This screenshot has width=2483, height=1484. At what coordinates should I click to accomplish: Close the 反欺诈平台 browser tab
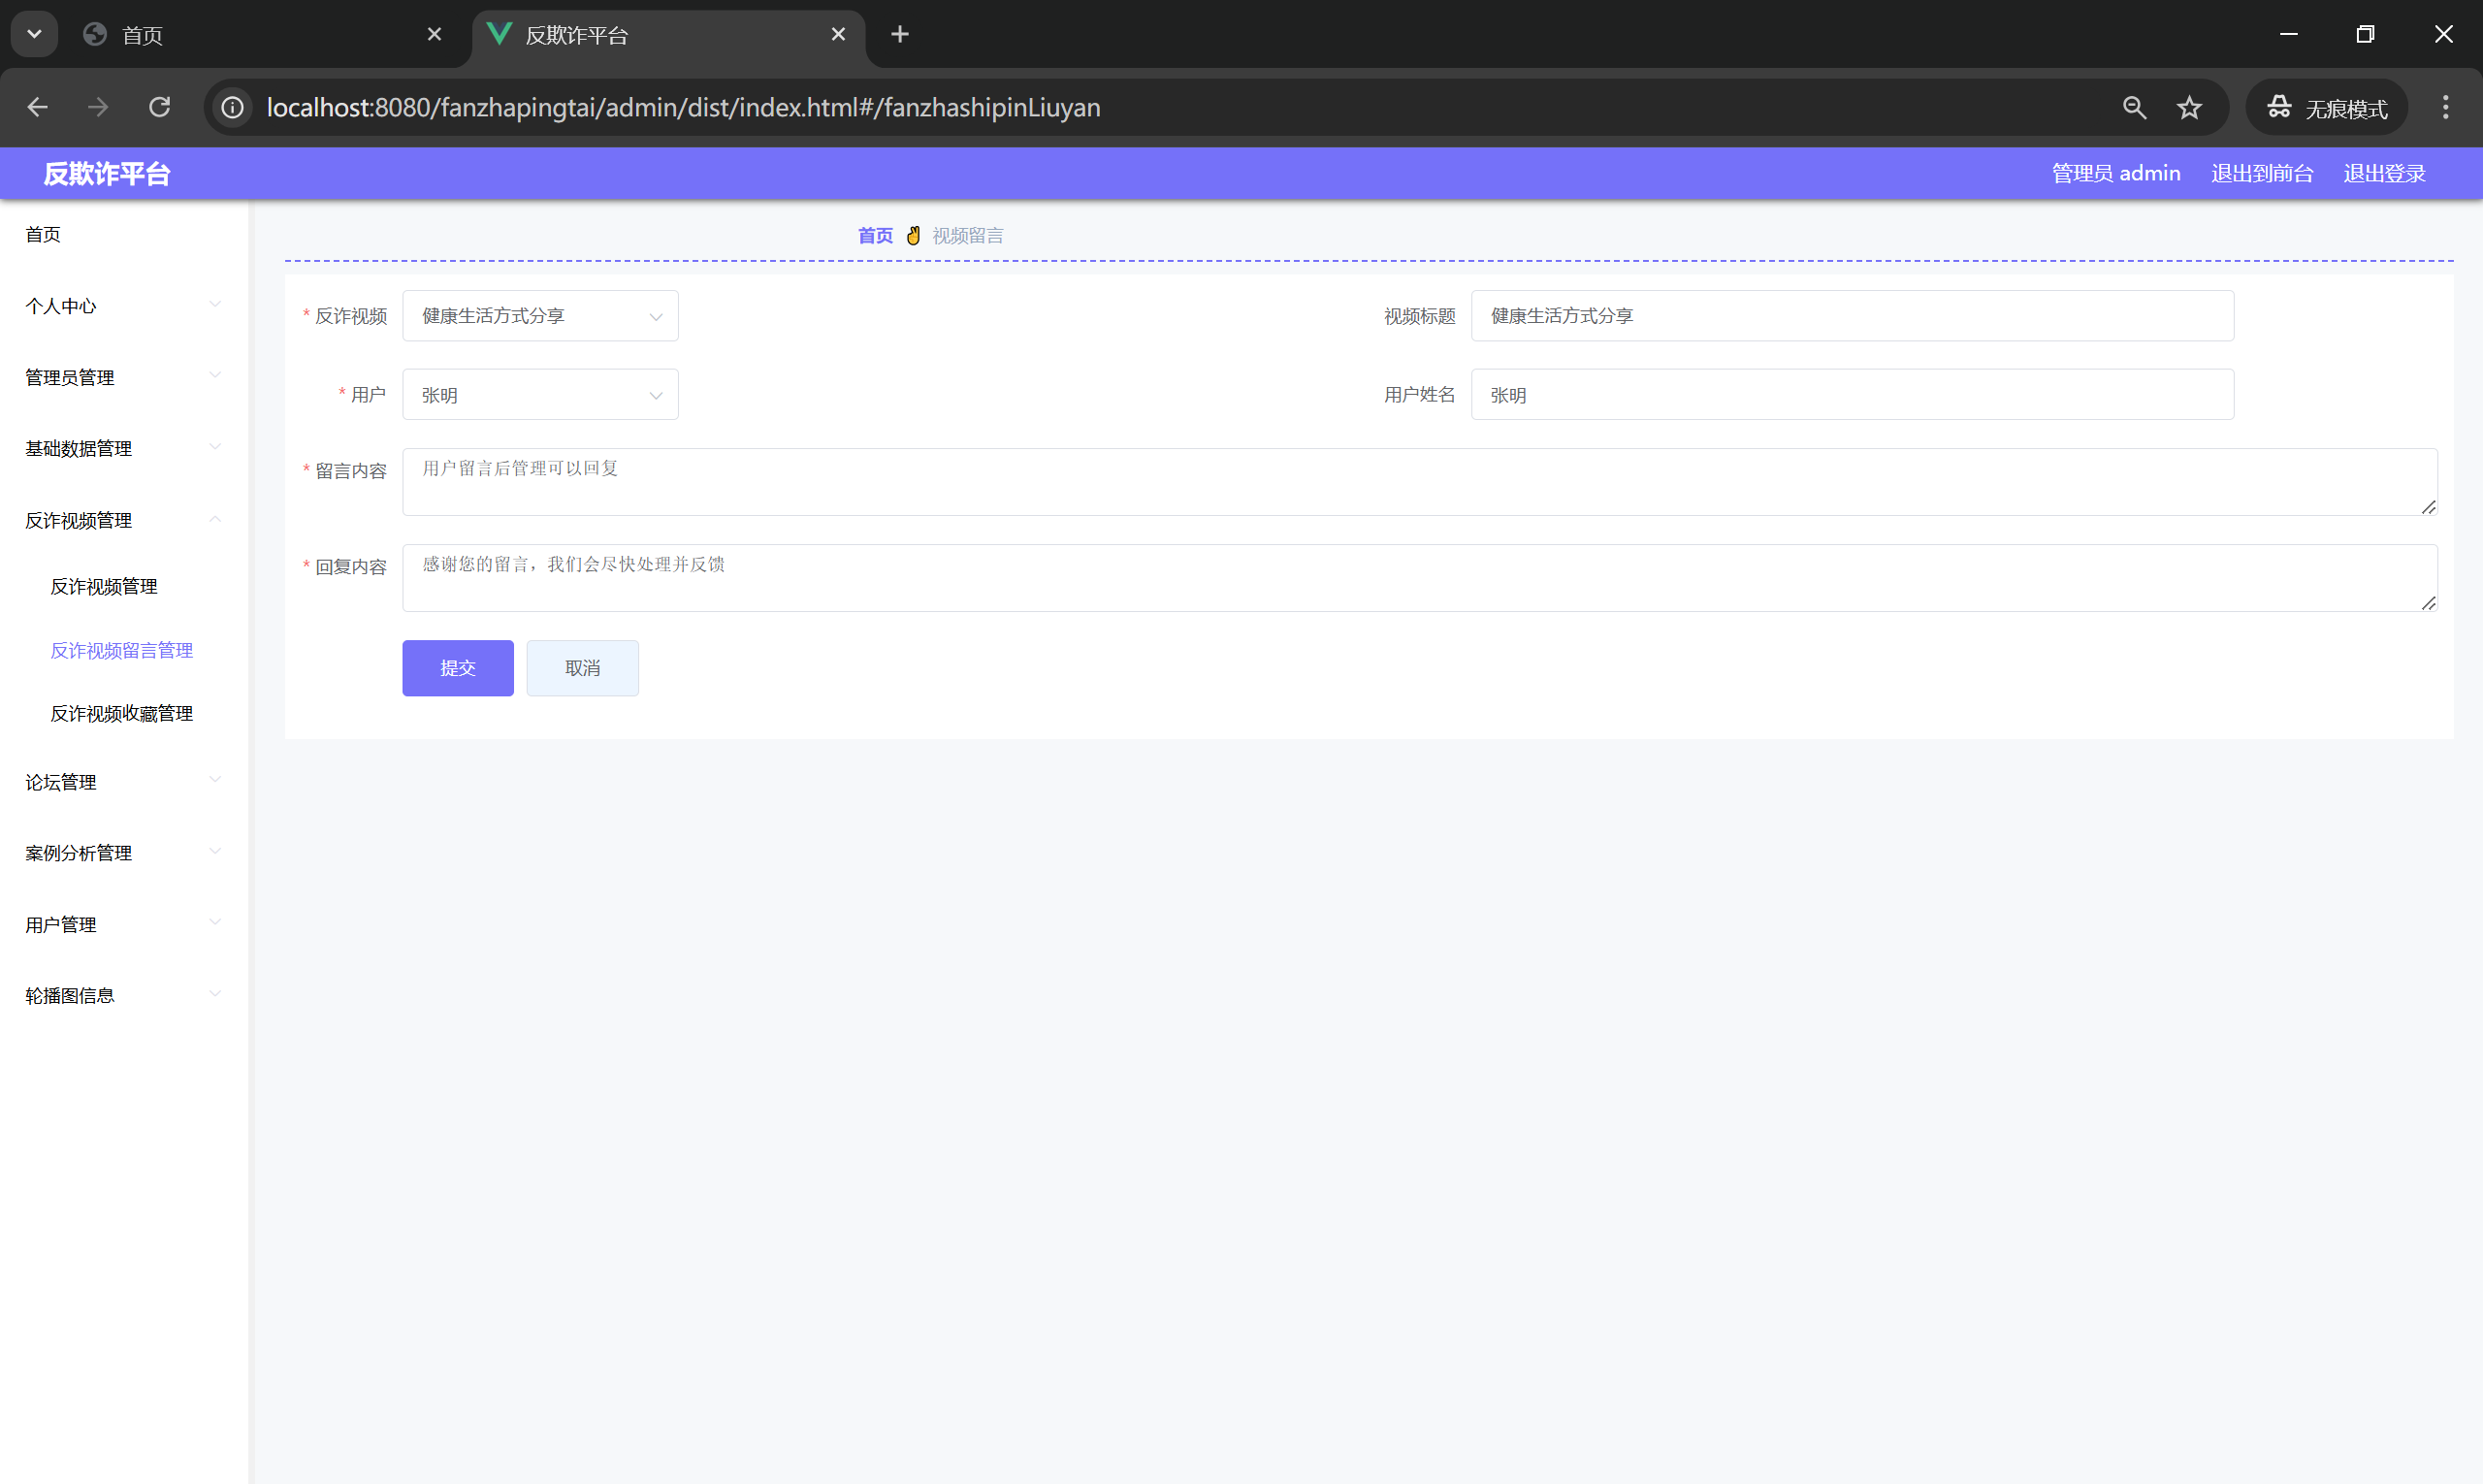pyautogui.click(x=838, y=34)
